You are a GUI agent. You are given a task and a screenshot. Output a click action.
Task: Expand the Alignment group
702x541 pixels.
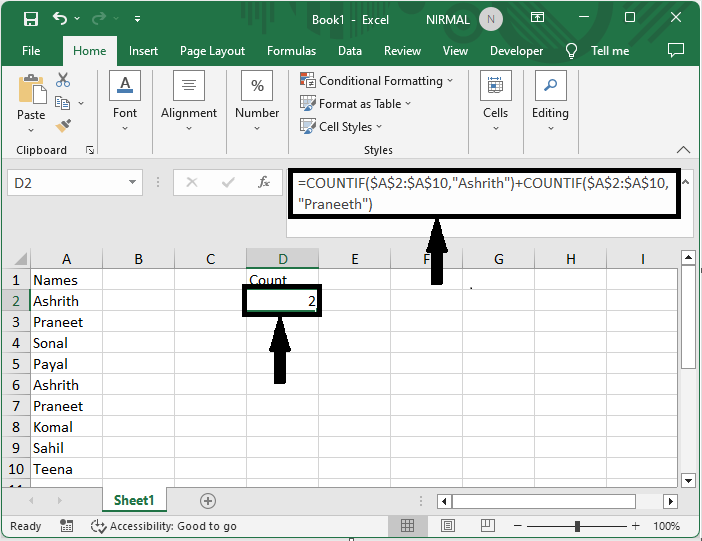tap(189, 102)
